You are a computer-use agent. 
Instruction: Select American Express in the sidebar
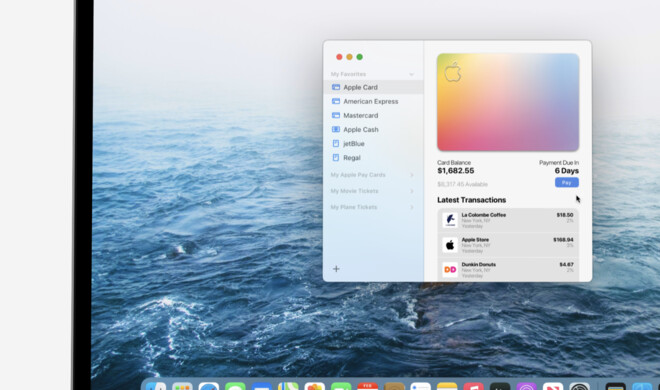[x=373, y=101]
